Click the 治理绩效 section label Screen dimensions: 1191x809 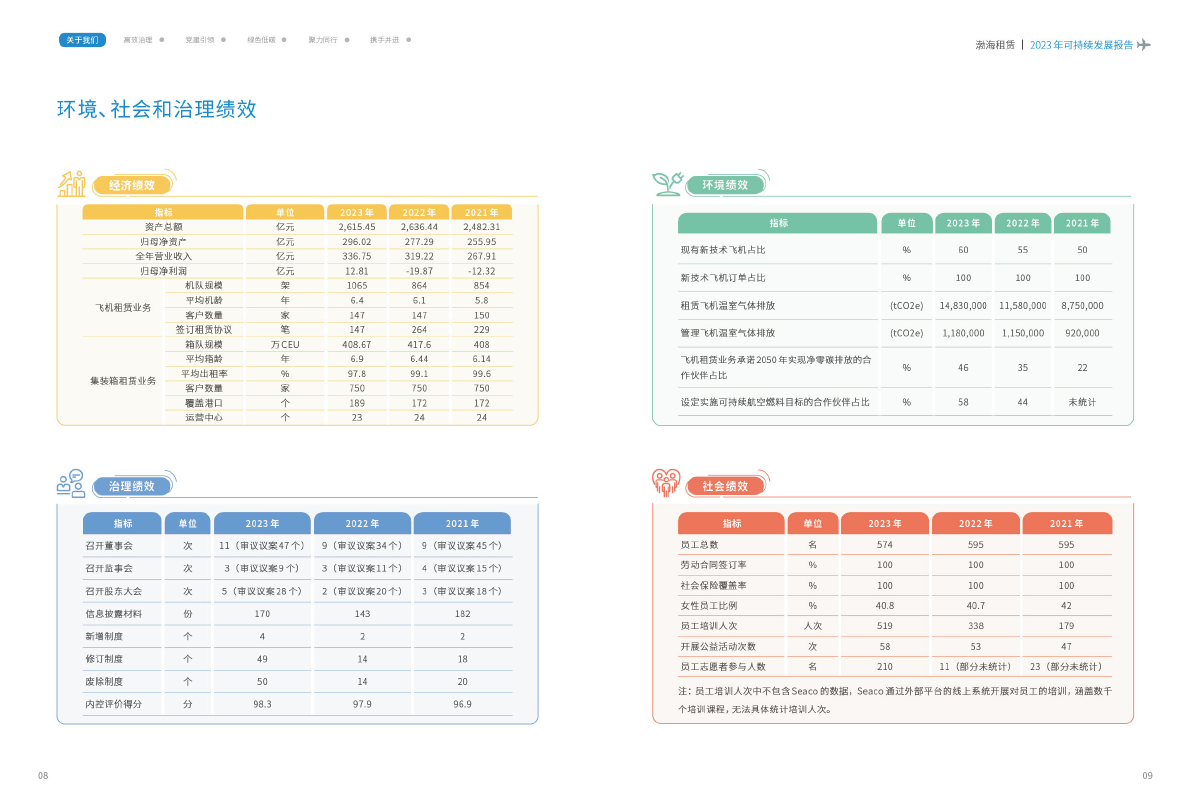132,486
